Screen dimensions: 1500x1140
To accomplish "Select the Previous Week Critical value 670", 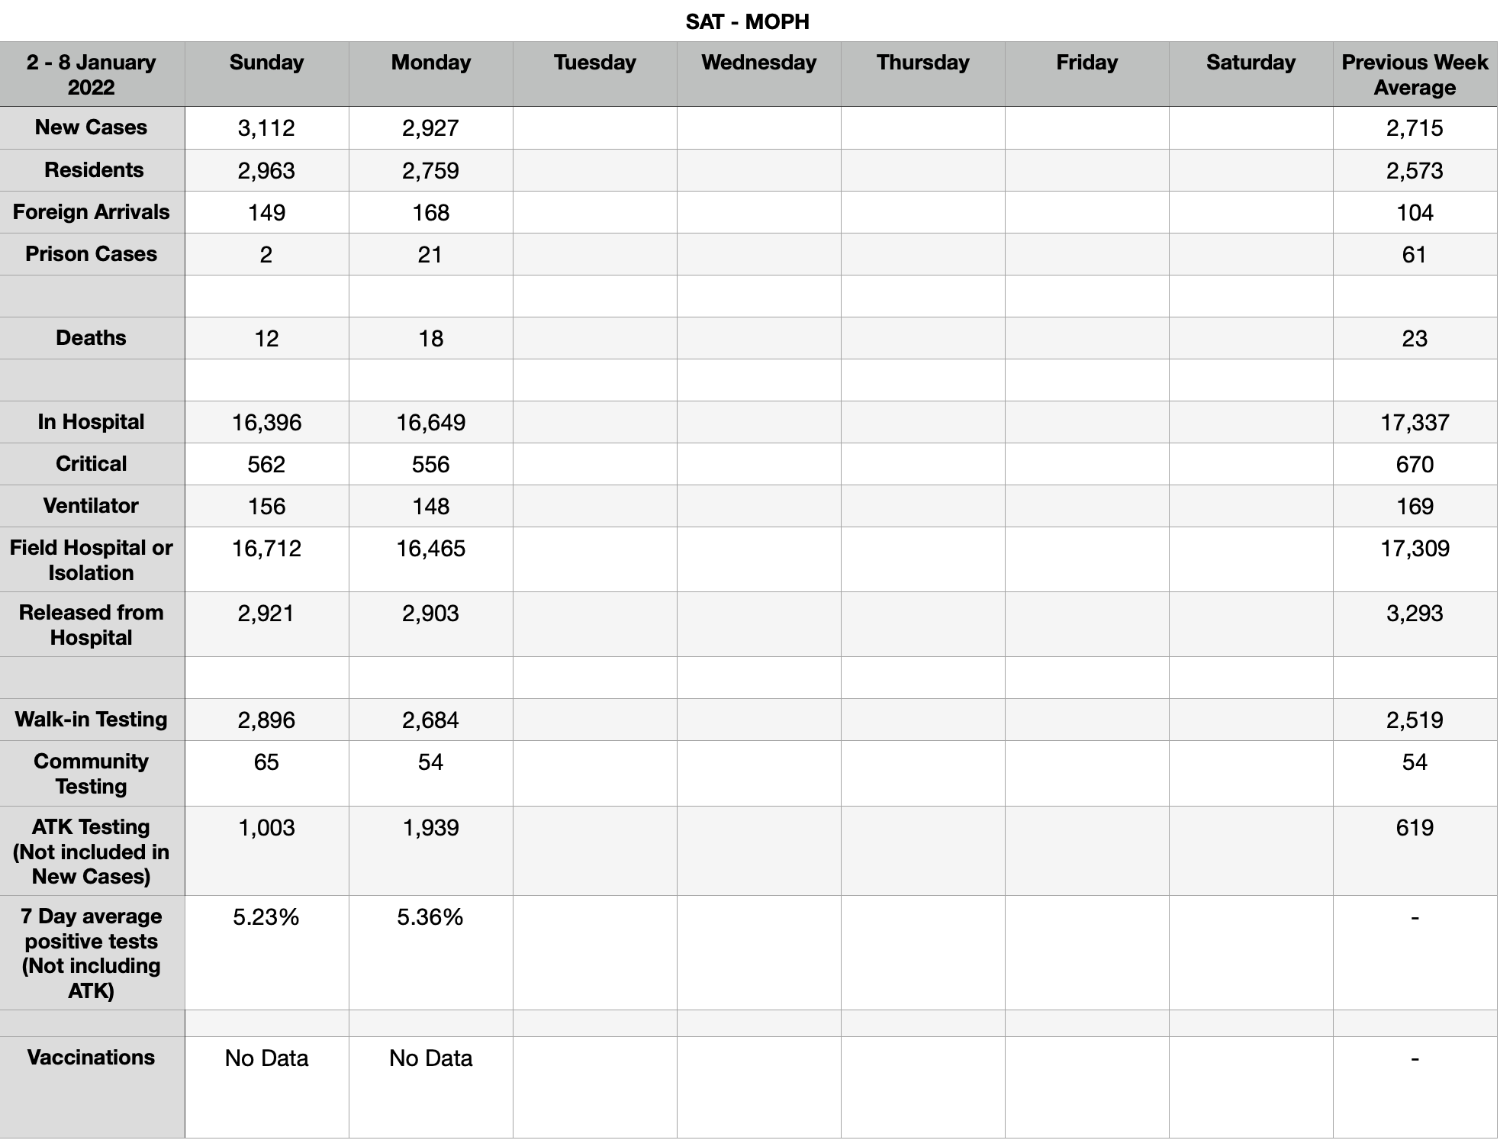I will (1415, 464).
